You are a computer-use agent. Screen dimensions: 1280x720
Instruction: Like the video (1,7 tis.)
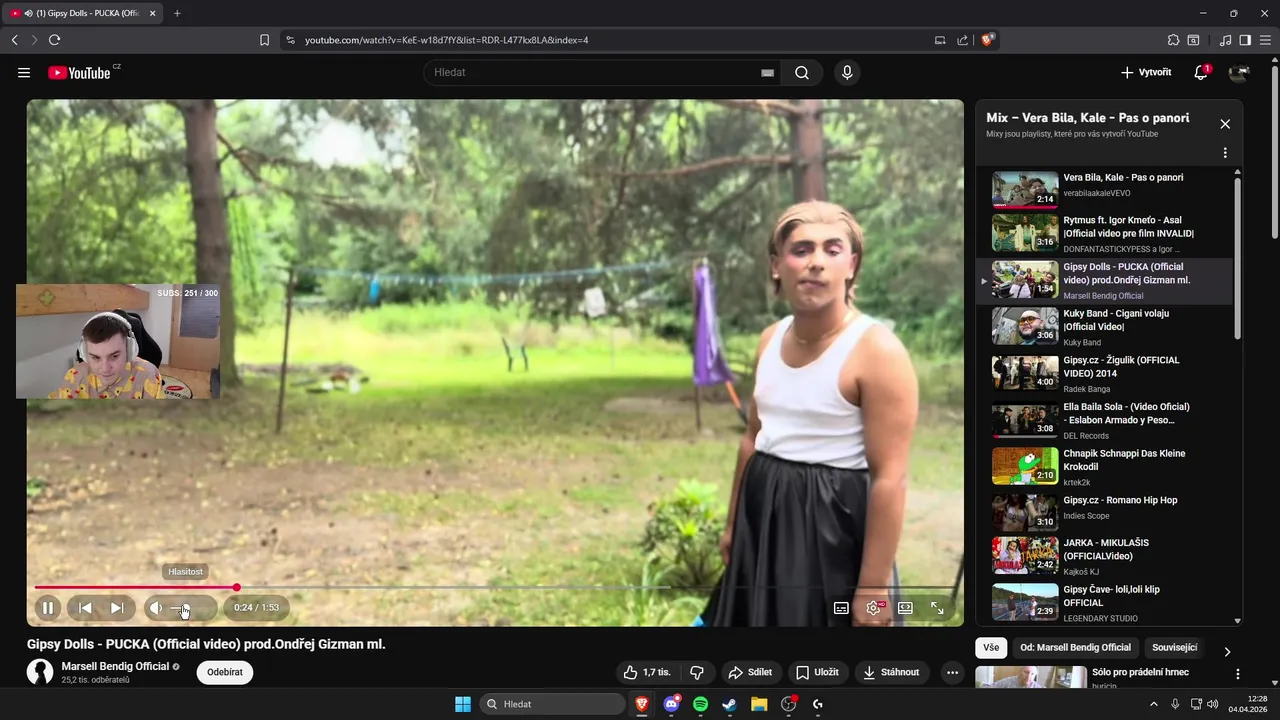[x=647, y=672]
